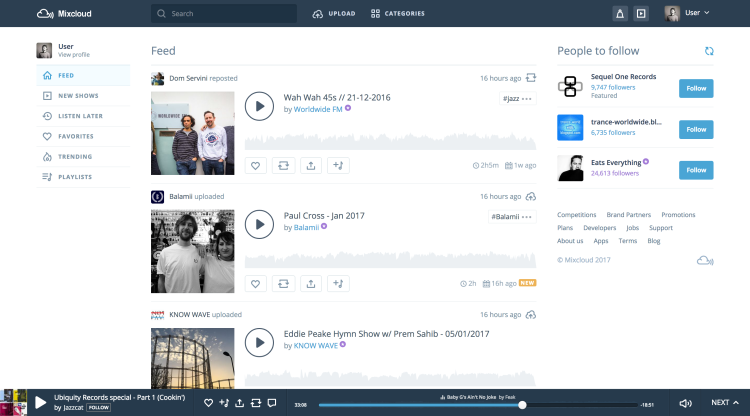Viewport: 750px width, 416px height.
Task: Refresh the People to follow list
Action: coord(709,51)
